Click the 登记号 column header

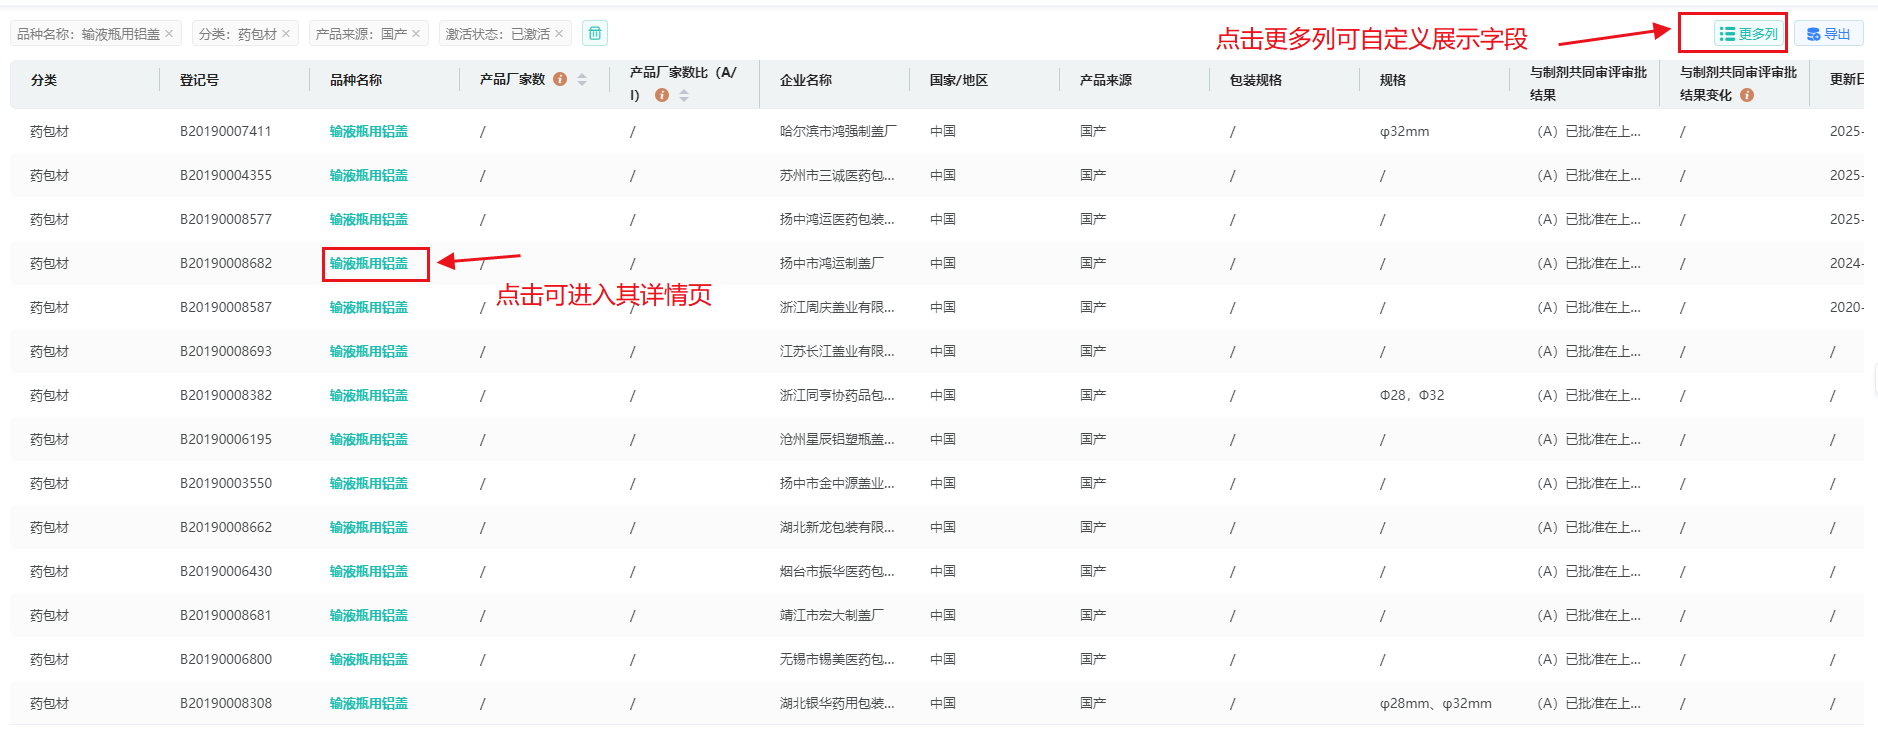pos(199,80)
